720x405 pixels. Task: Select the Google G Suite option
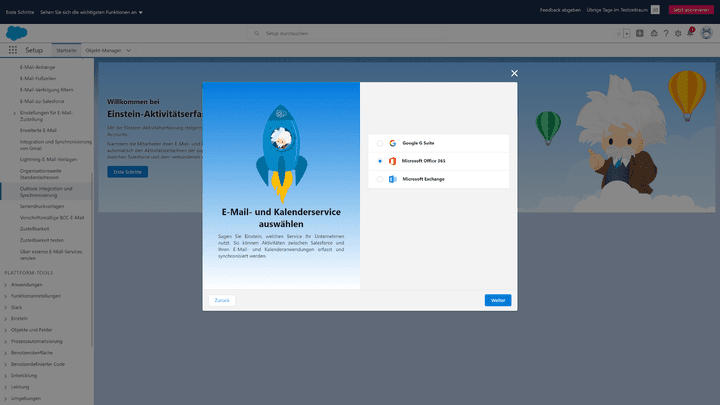(380, 143)
